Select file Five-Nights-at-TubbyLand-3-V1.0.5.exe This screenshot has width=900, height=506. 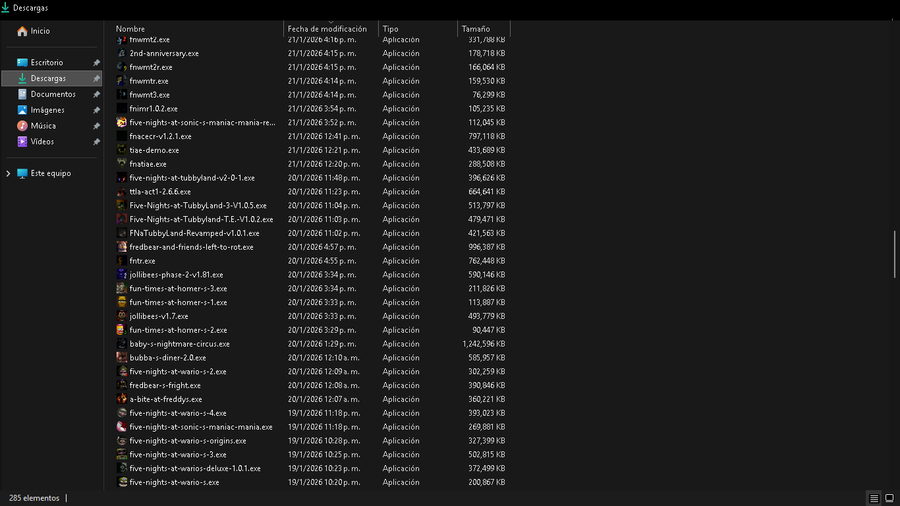click(x=197, y=205)
